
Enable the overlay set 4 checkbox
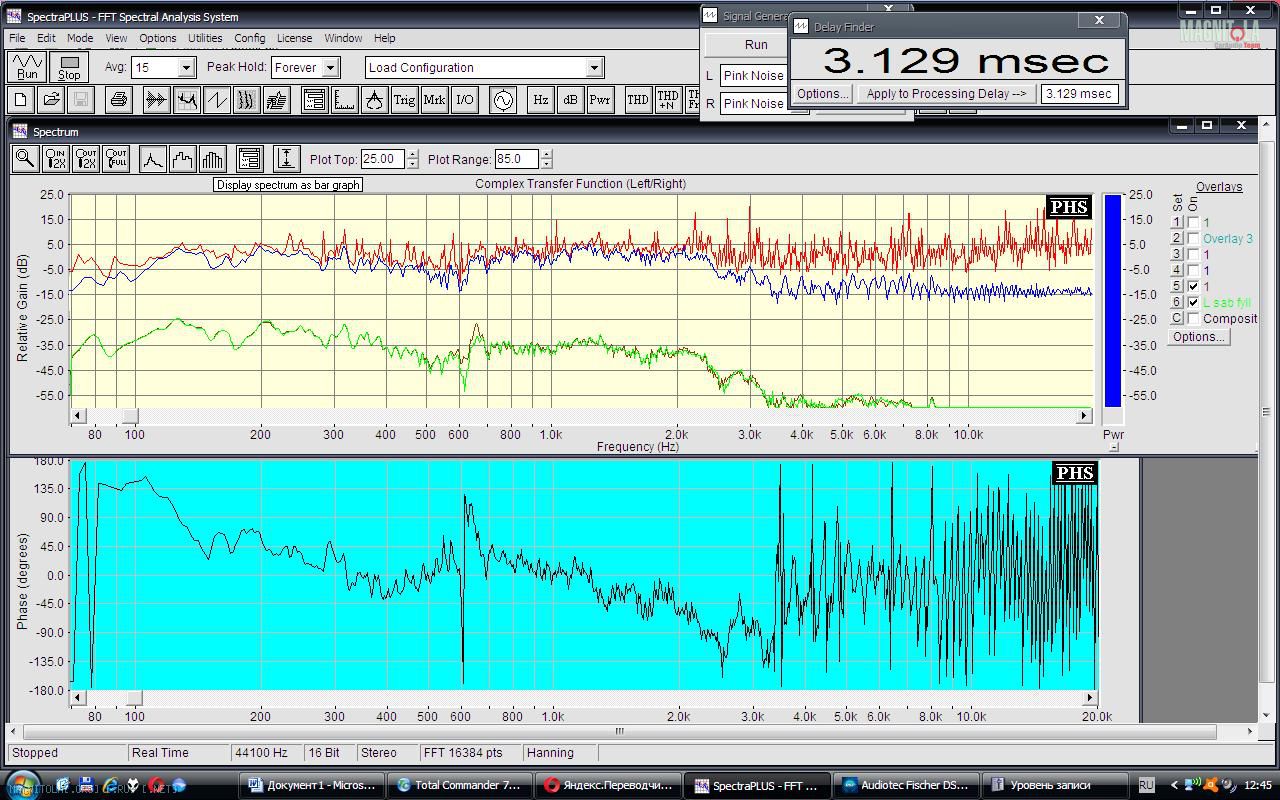point(1193,271)
